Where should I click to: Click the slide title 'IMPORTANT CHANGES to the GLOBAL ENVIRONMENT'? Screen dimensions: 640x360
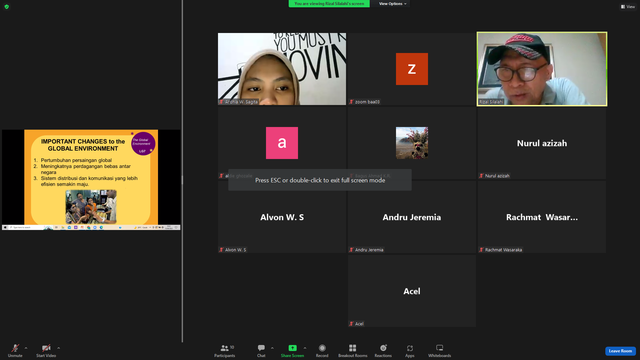pos(83,145)
